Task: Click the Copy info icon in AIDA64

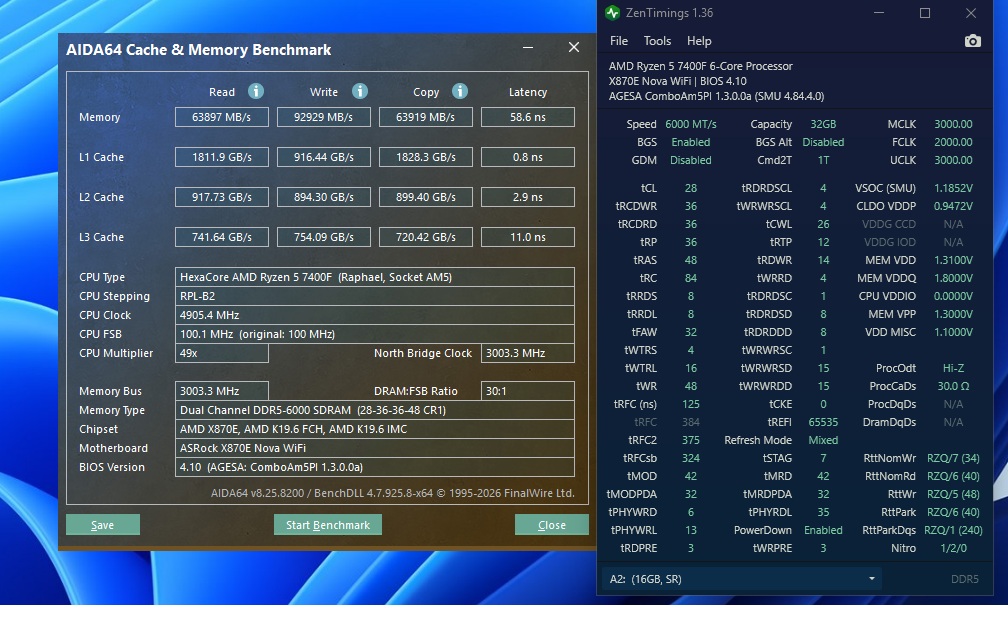Action: pyautogui.click(x=460, y=91)
